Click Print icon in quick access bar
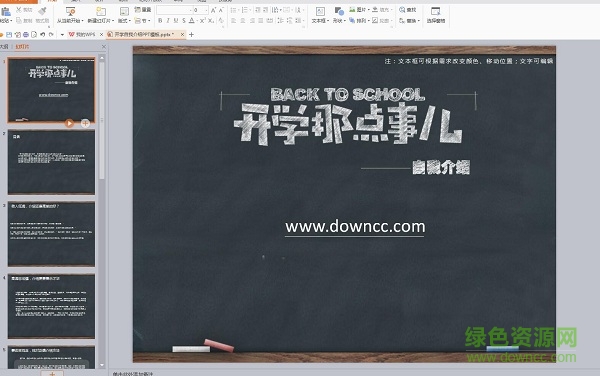600x376 pixels. [26, 34]
